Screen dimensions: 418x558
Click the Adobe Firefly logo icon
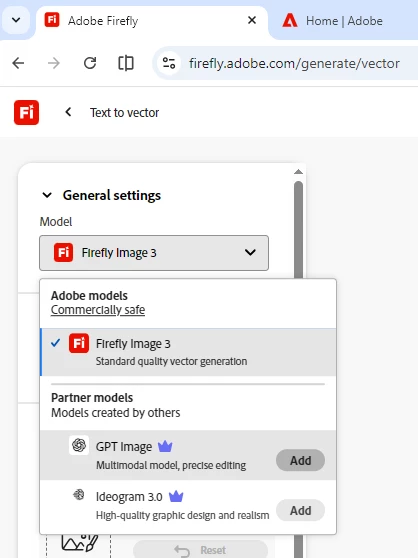point(26,112)
